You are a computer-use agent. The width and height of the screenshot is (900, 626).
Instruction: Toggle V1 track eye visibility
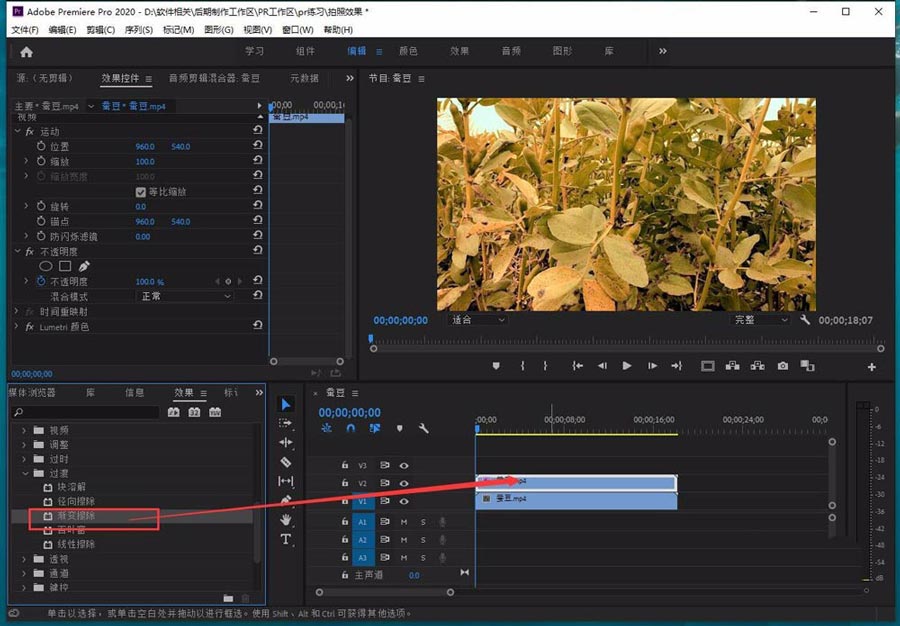click(x=404, y=501)
